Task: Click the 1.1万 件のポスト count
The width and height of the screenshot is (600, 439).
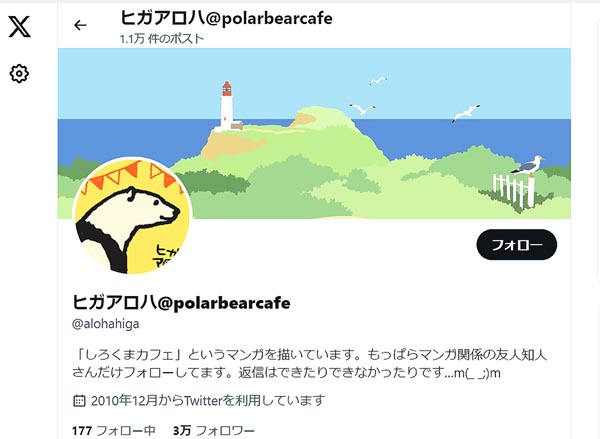Action: (x=161, y=39)
